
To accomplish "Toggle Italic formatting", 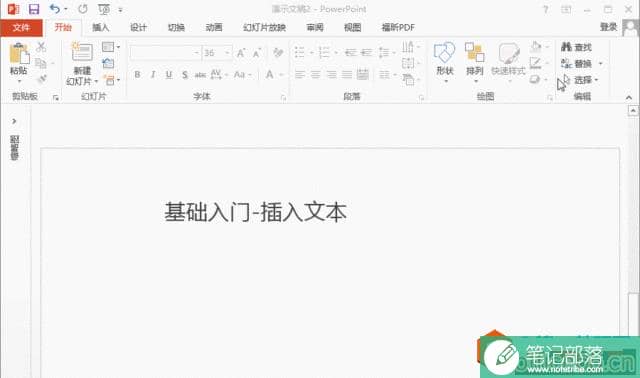I will pyautogui.click(x=153, y=74).
